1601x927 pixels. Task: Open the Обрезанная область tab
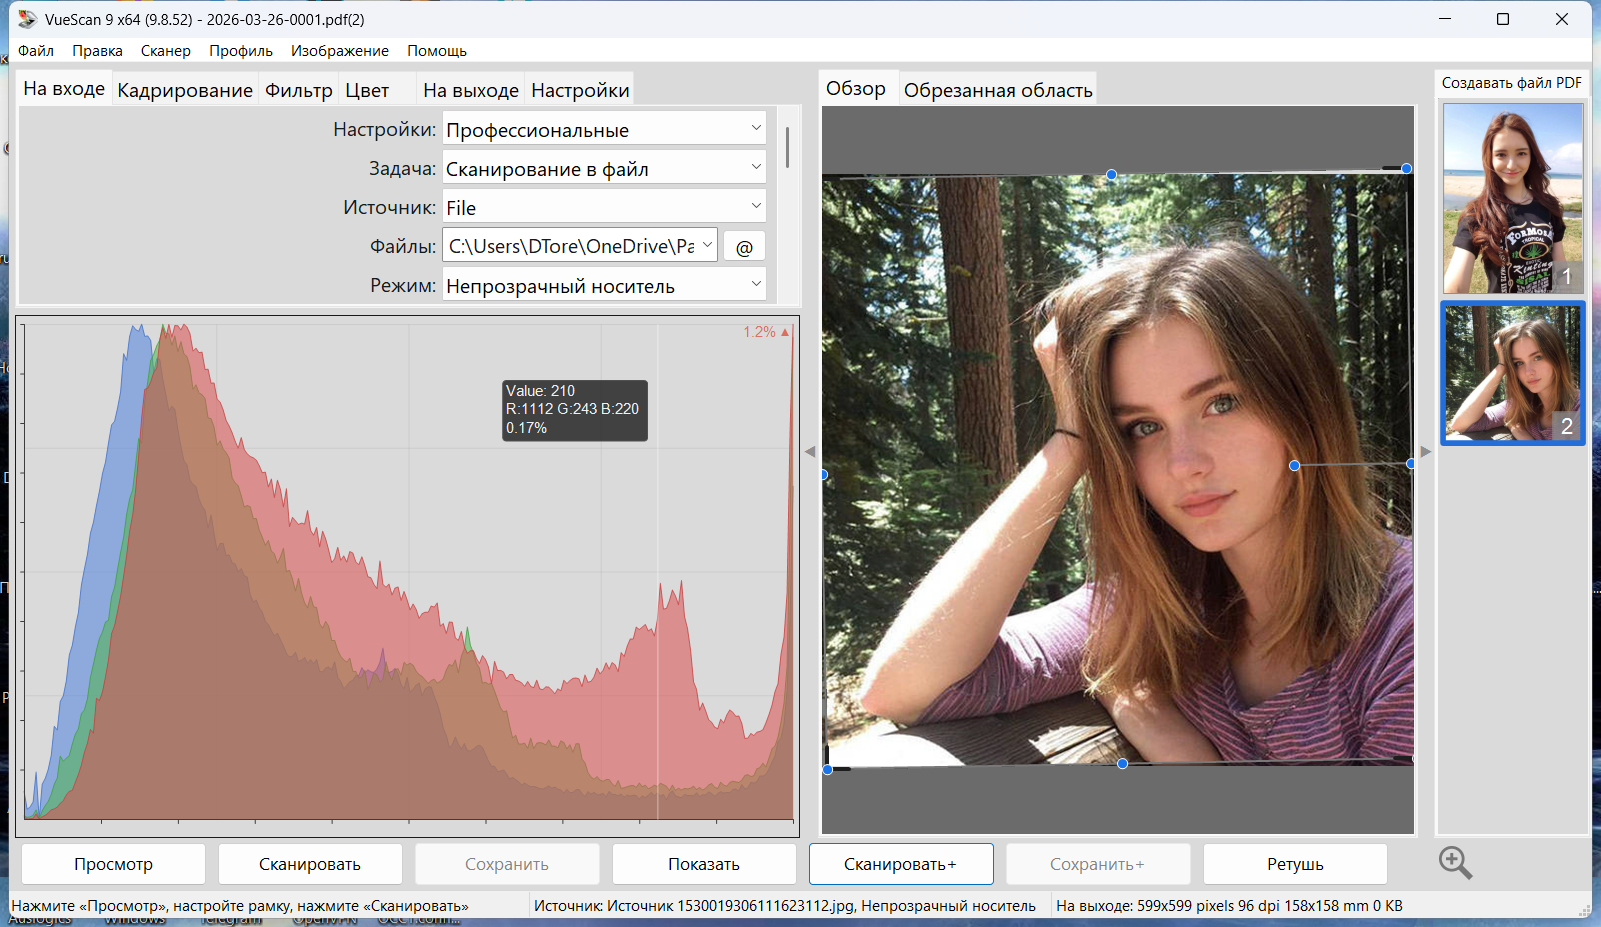click(997, 90)
